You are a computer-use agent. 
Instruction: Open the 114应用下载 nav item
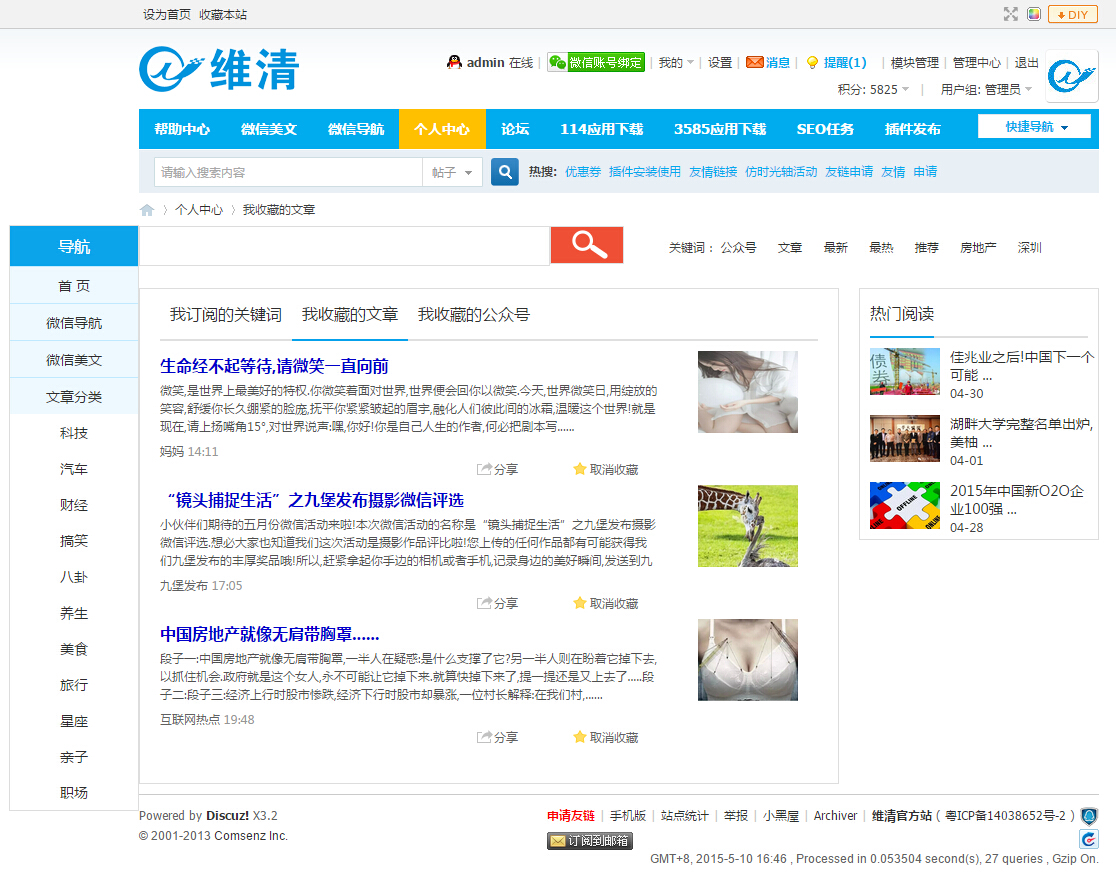point(601,129)
